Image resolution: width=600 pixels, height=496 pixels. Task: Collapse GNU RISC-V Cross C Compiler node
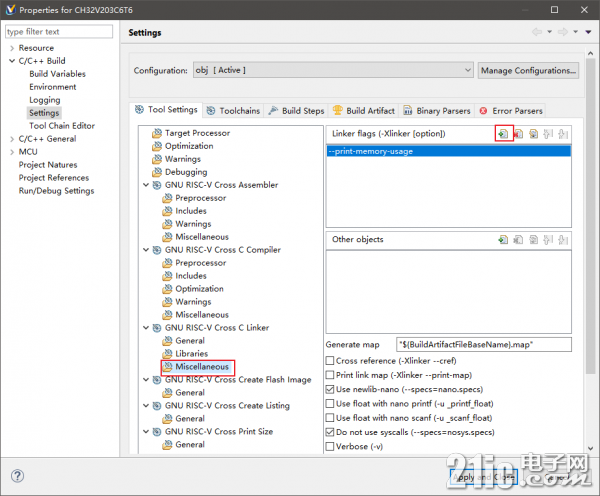(146, 250)
